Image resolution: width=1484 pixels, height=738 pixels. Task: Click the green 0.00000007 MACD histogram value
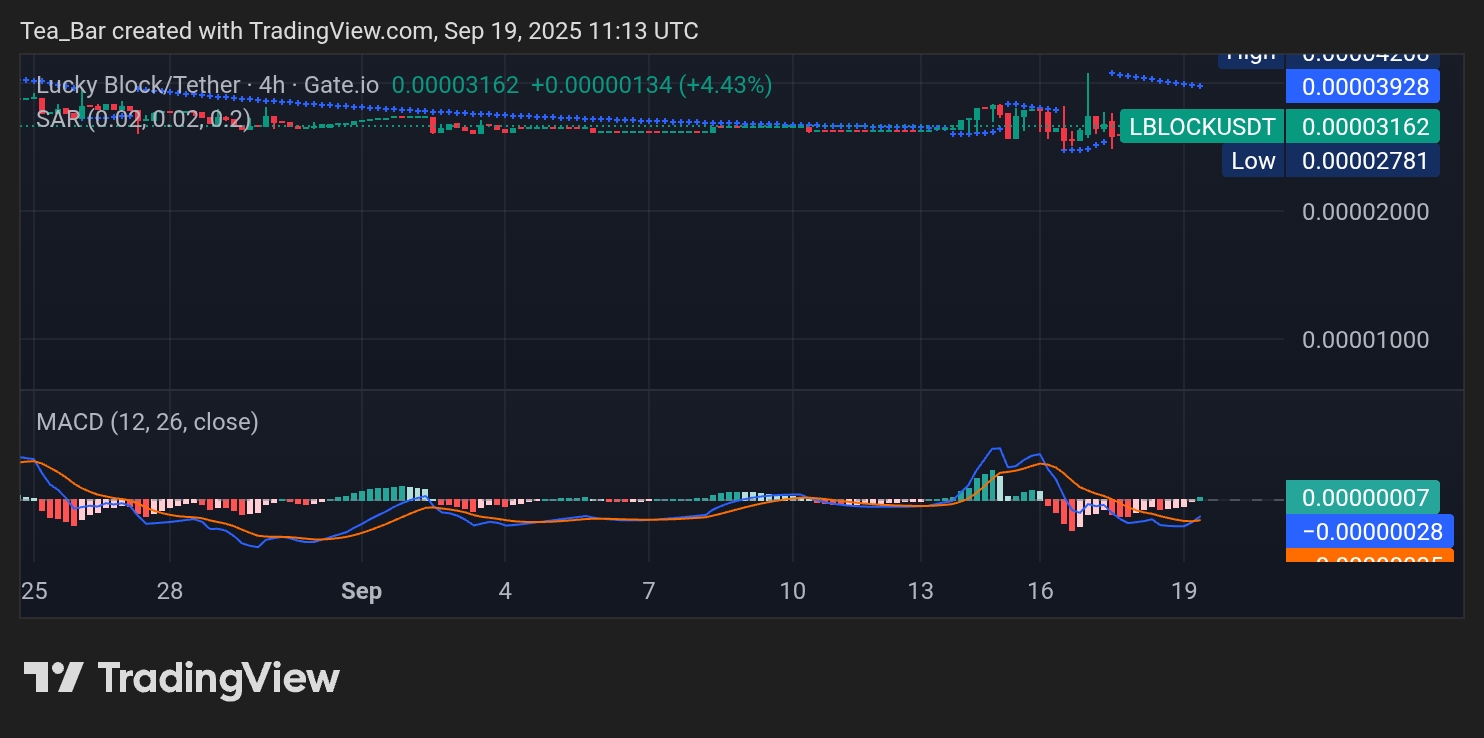click(1365, 497)
